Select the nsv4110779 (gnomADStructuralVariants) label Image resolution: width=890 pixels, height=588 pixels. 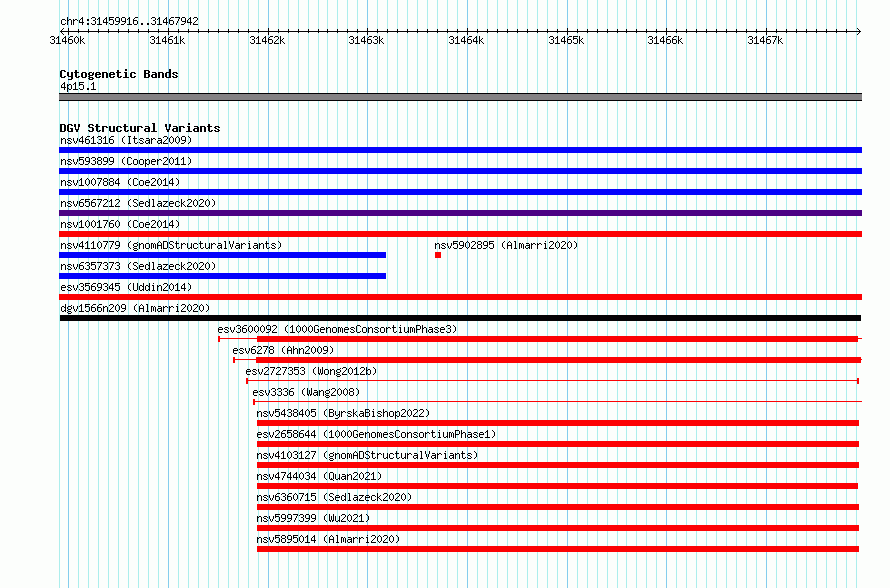[171, 245]
